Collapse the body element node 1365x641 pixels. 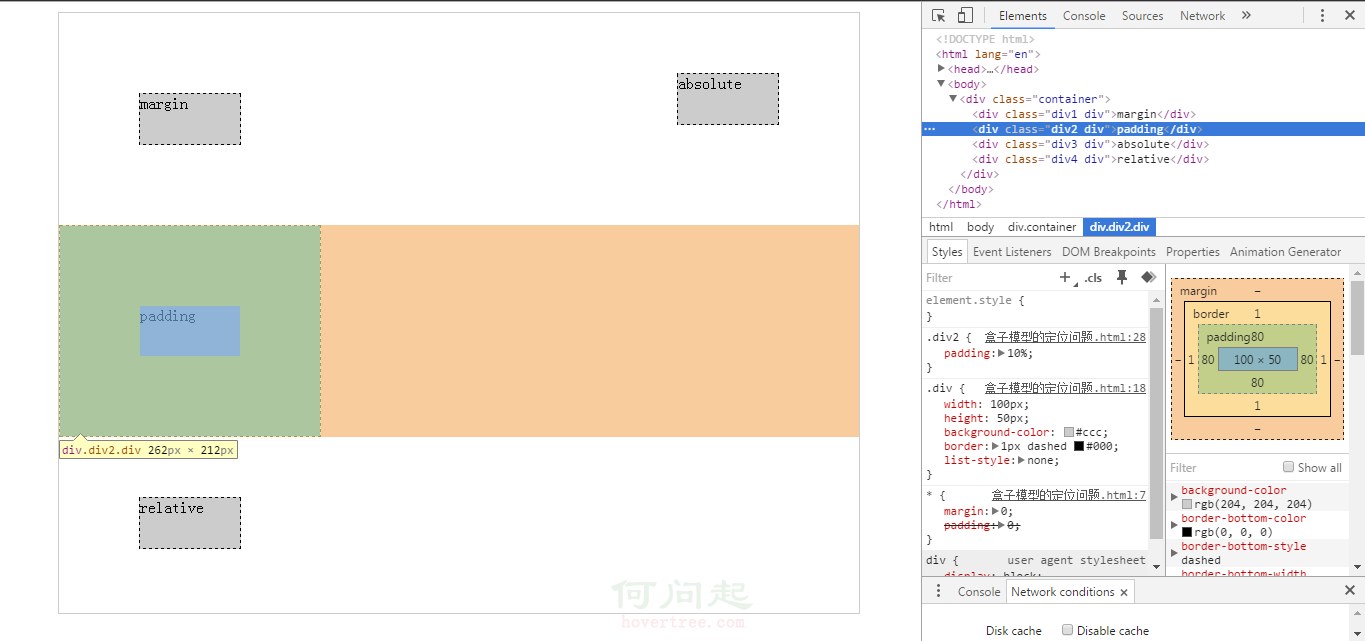click(941, 84)
